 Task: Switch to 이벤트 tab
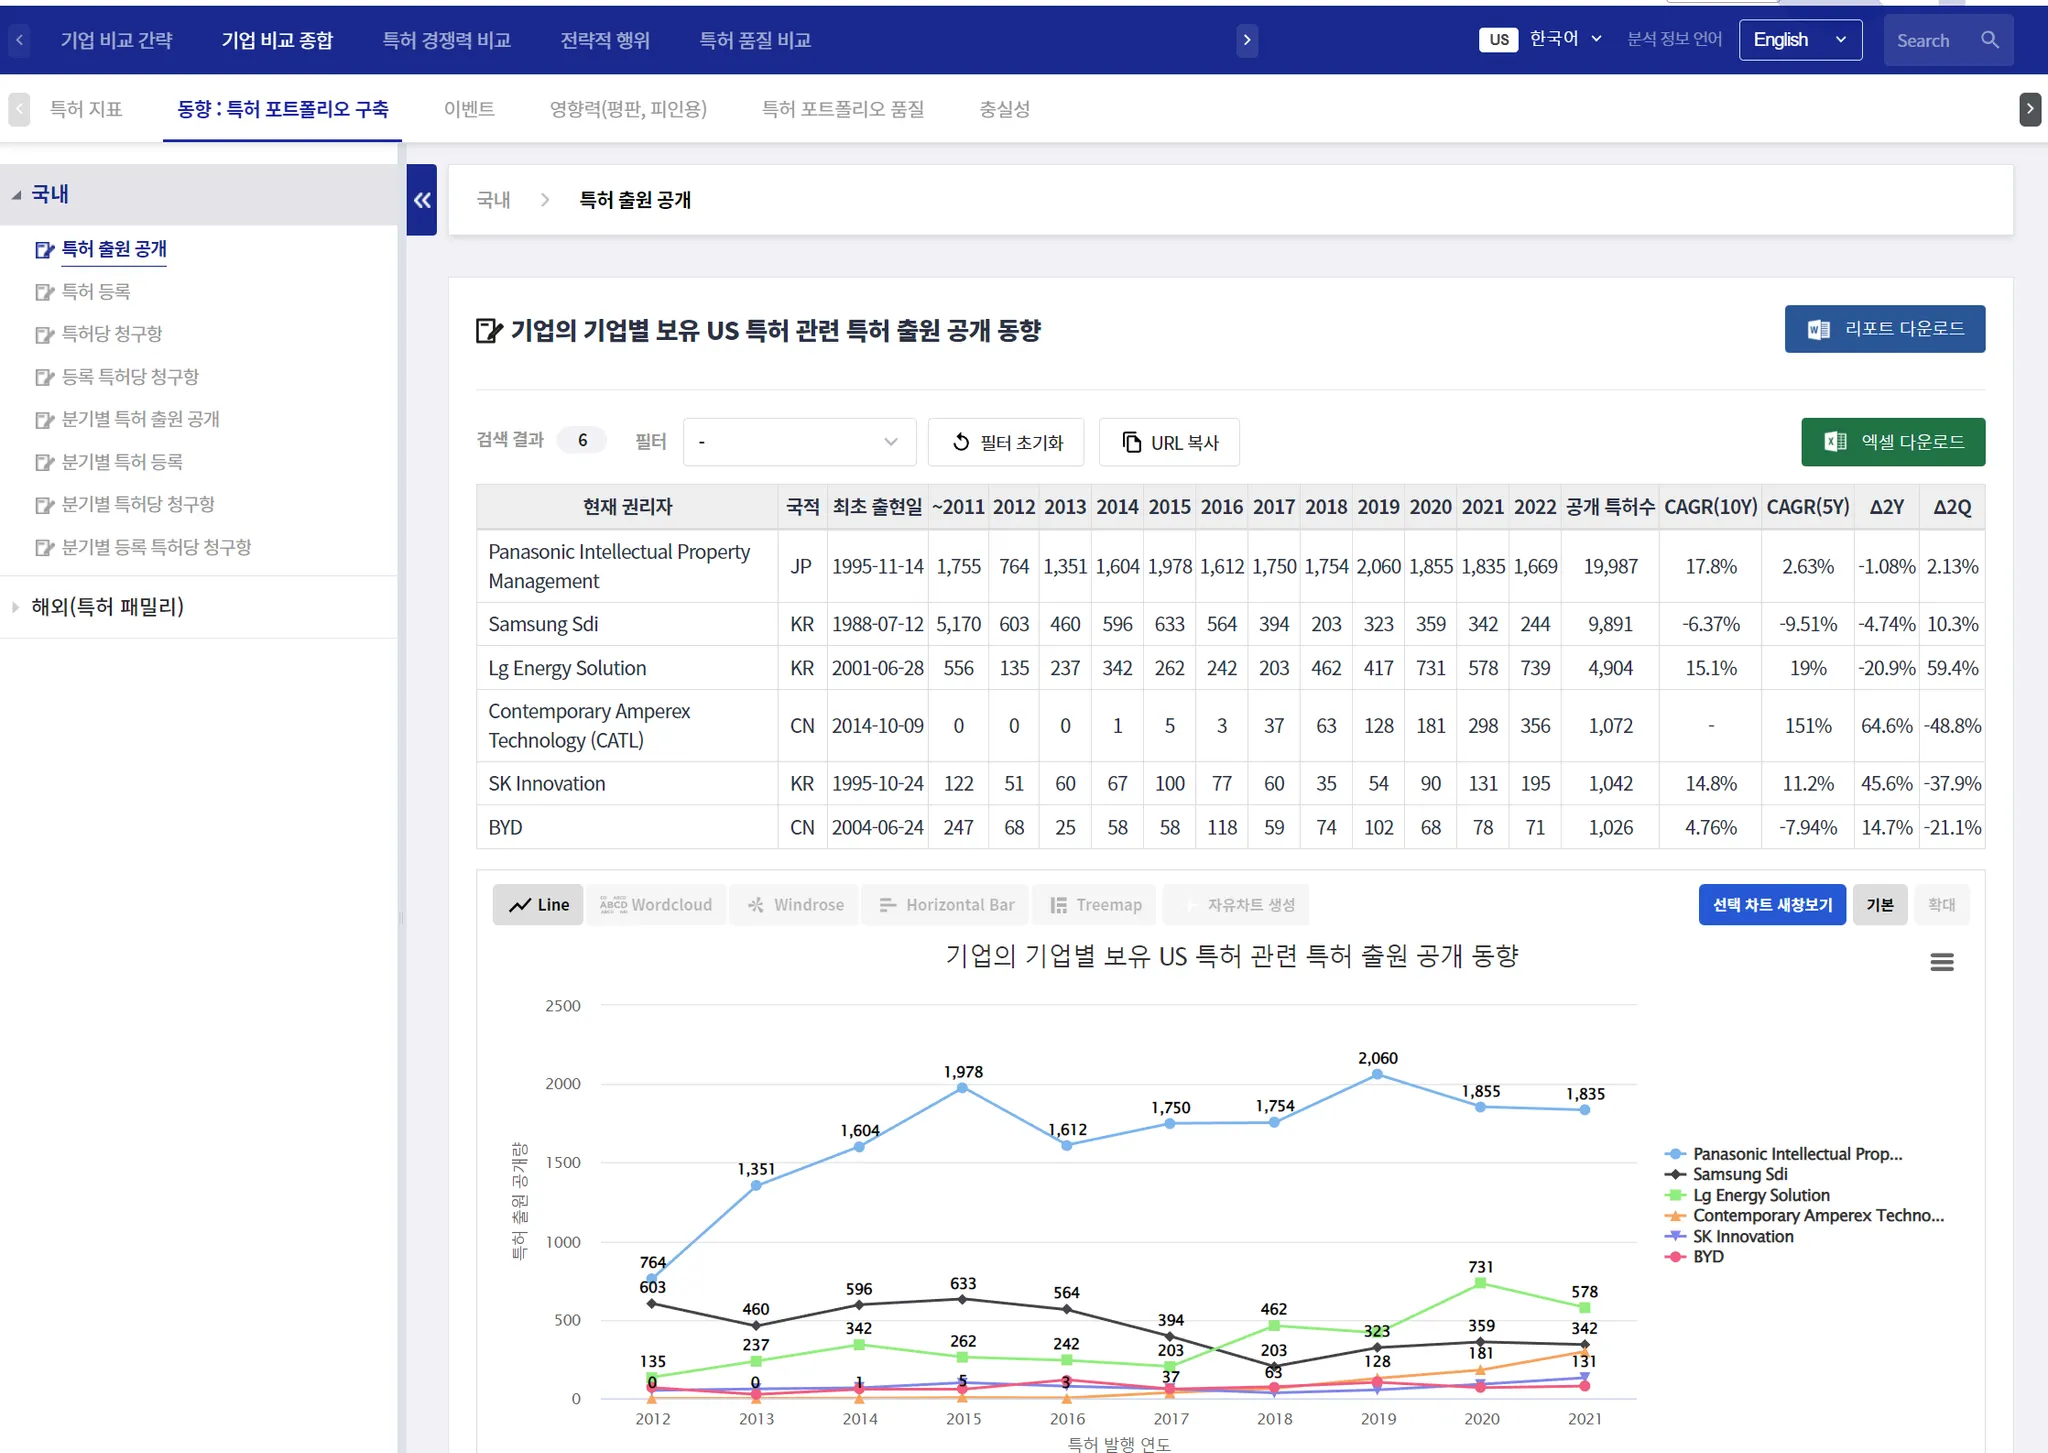click(x=469, y=109)
